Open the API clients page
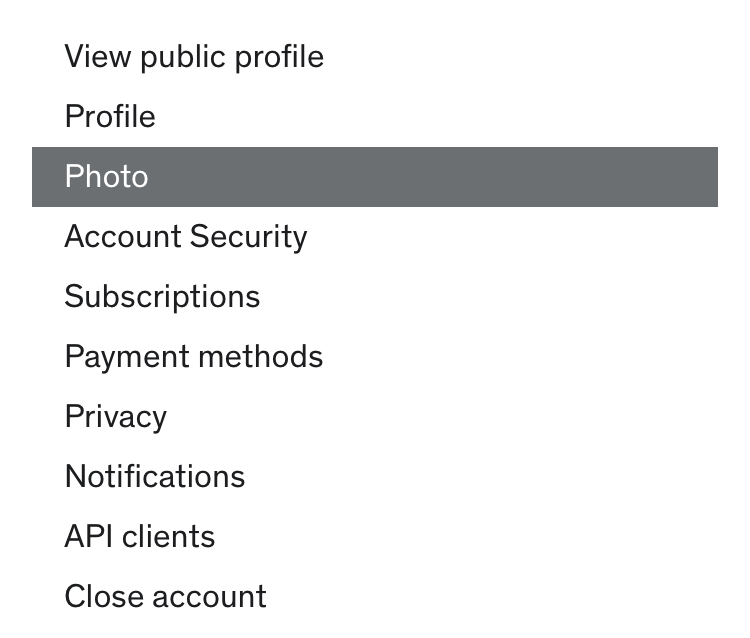 click(140, 537)
